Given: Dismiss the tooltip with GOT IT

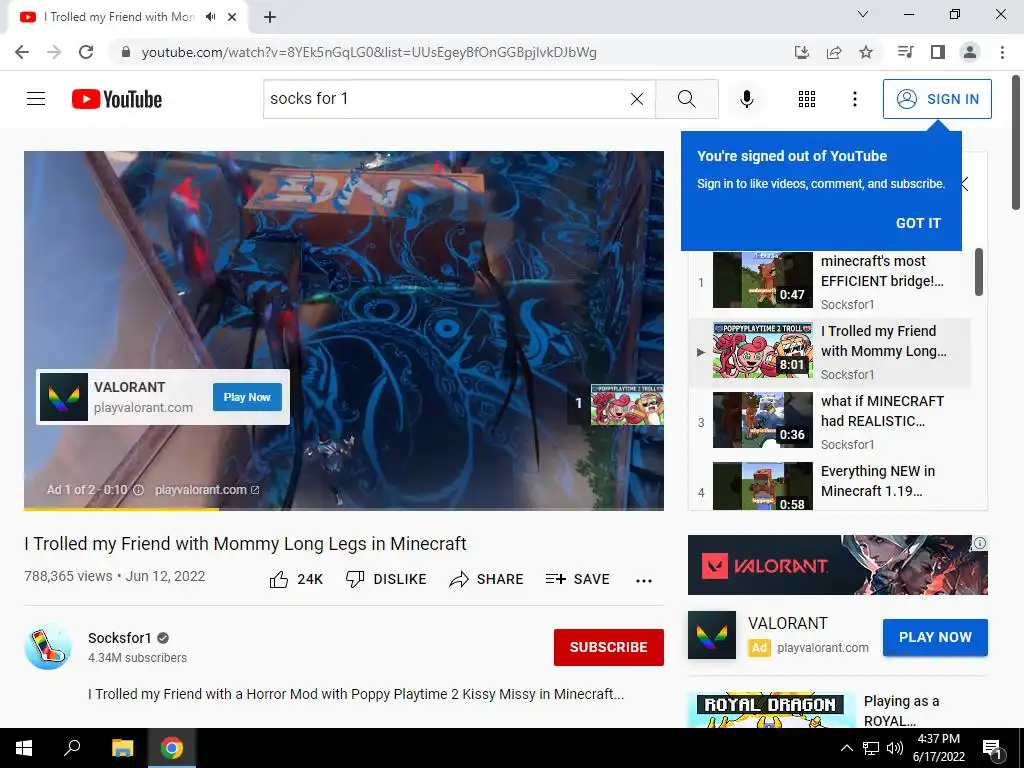Looking at the screenshot, I should [x=918, y=223].
